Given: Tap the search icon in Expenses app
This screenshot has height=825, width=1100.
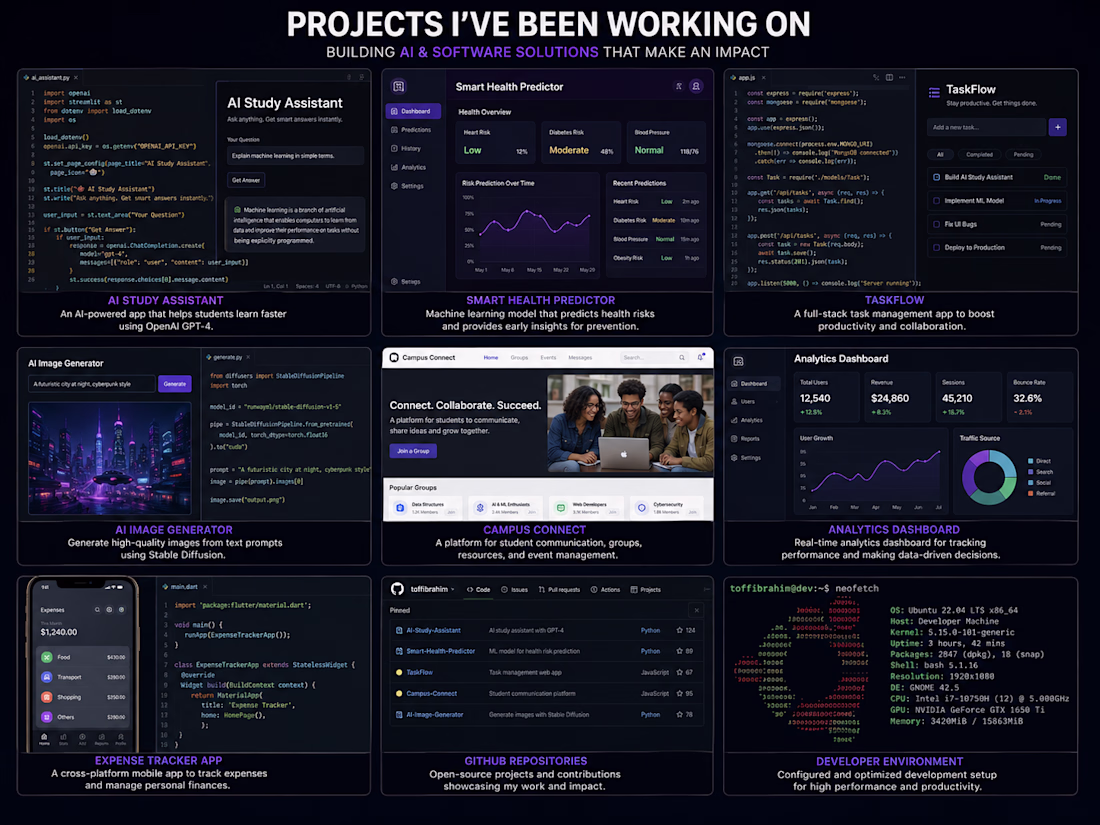Looking at the screenshot, I should [x=97, y=610].
